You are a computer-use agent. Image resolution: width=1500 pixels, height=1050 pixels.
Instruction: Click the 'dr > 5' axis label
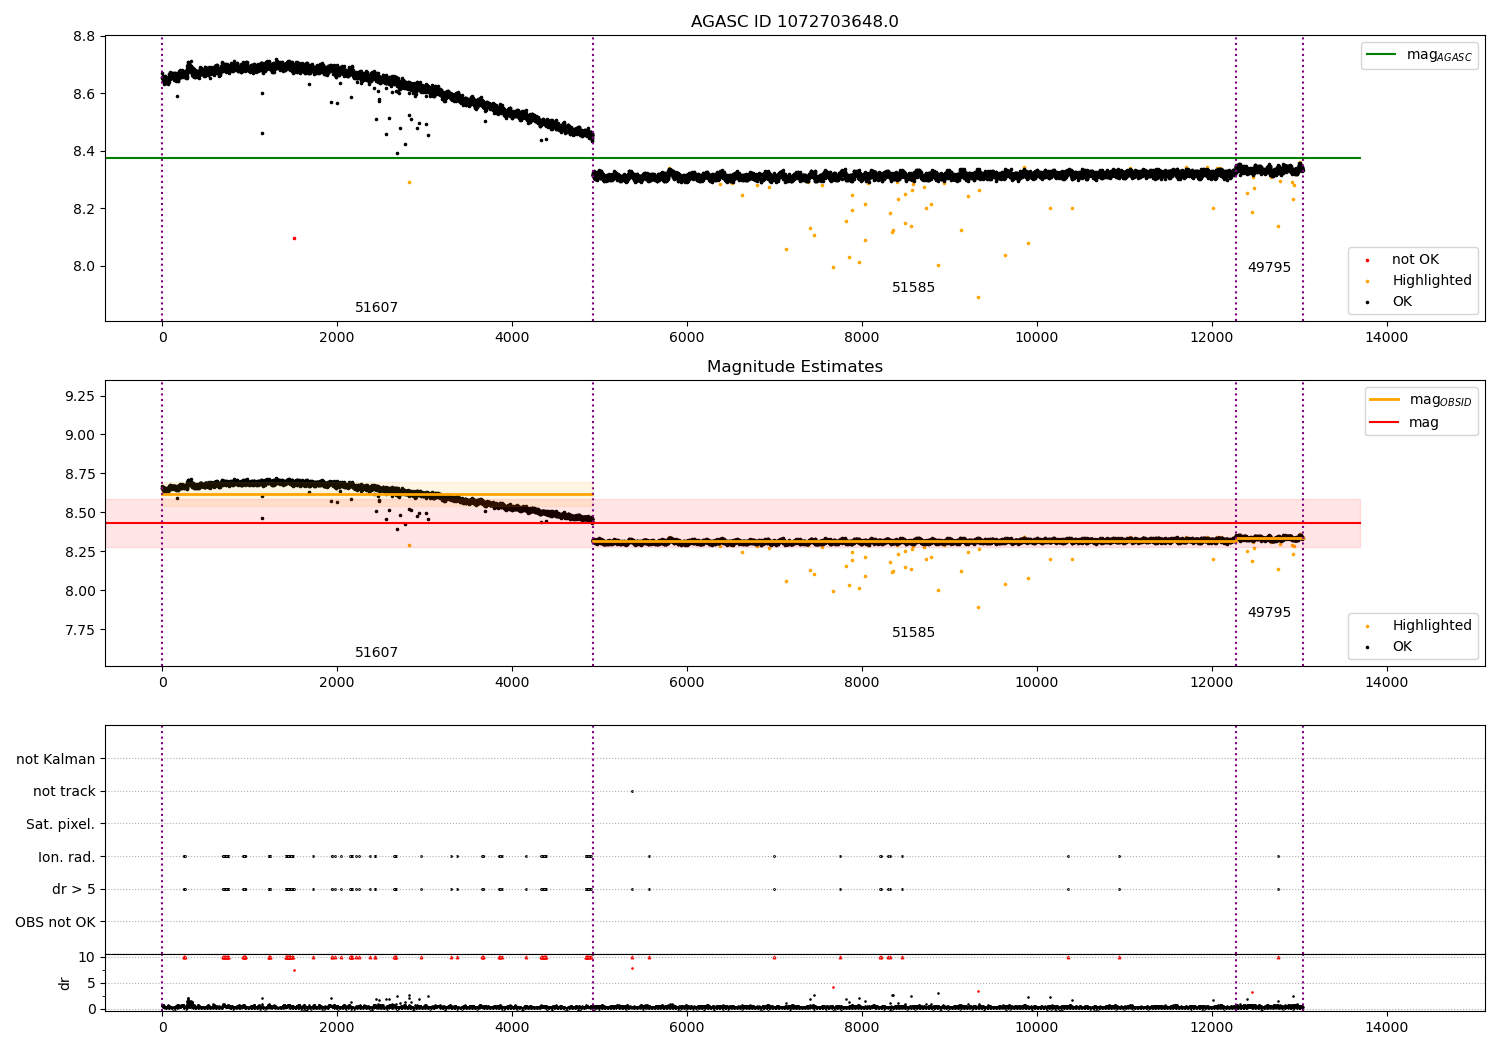click(x=74, y=889)
